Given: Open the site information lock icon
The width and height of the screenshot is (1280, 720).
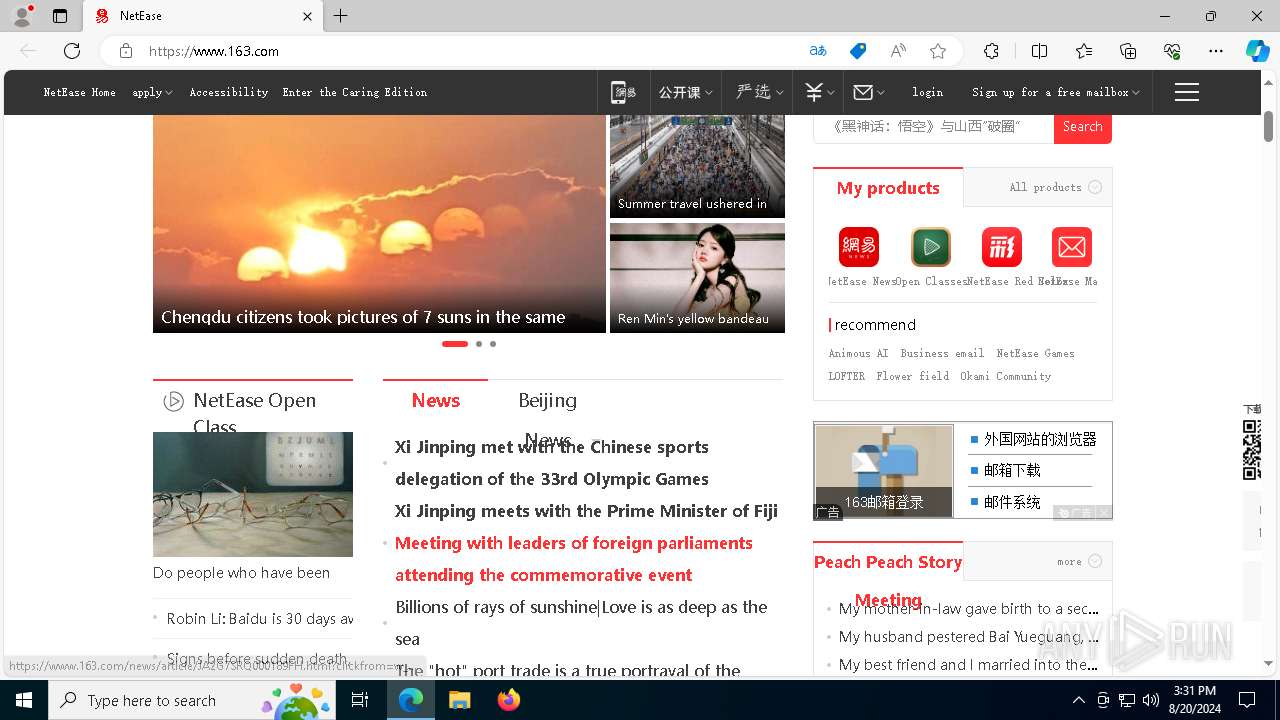Looking at the screenshot, I should tap(125, 51).
